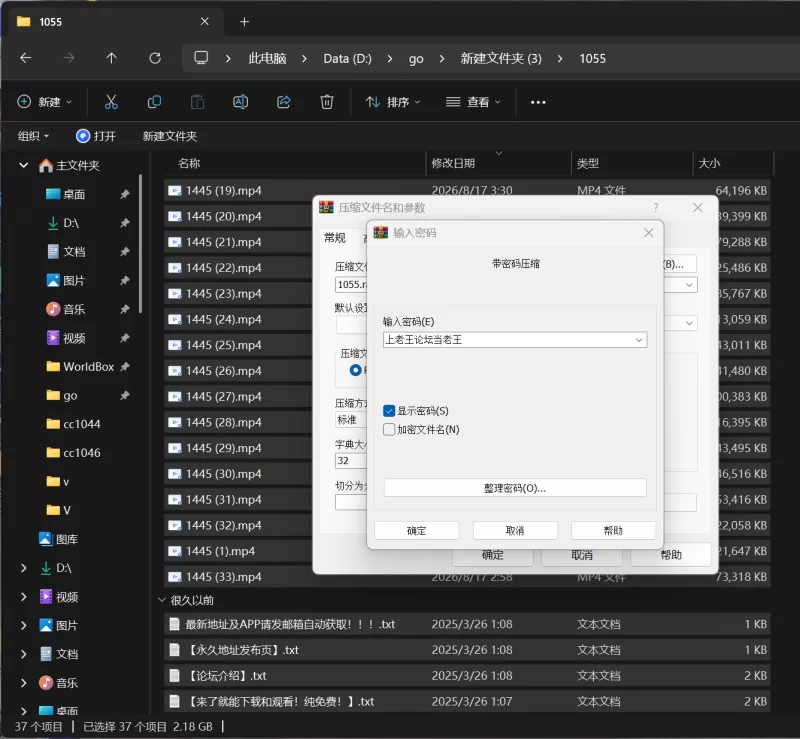Viewport: 800px width, 739px height.
Task: Open WorldBox folder in sidebar
Action: point(88,366)
